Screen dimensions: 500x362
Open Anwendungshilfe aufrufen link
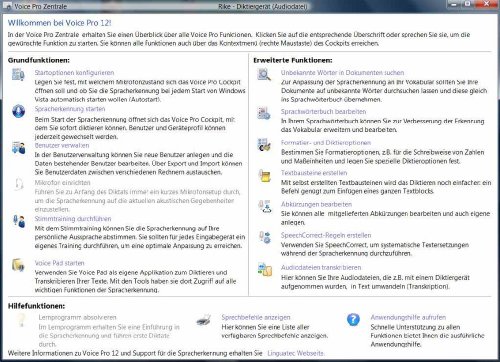[x=408, y=317]
